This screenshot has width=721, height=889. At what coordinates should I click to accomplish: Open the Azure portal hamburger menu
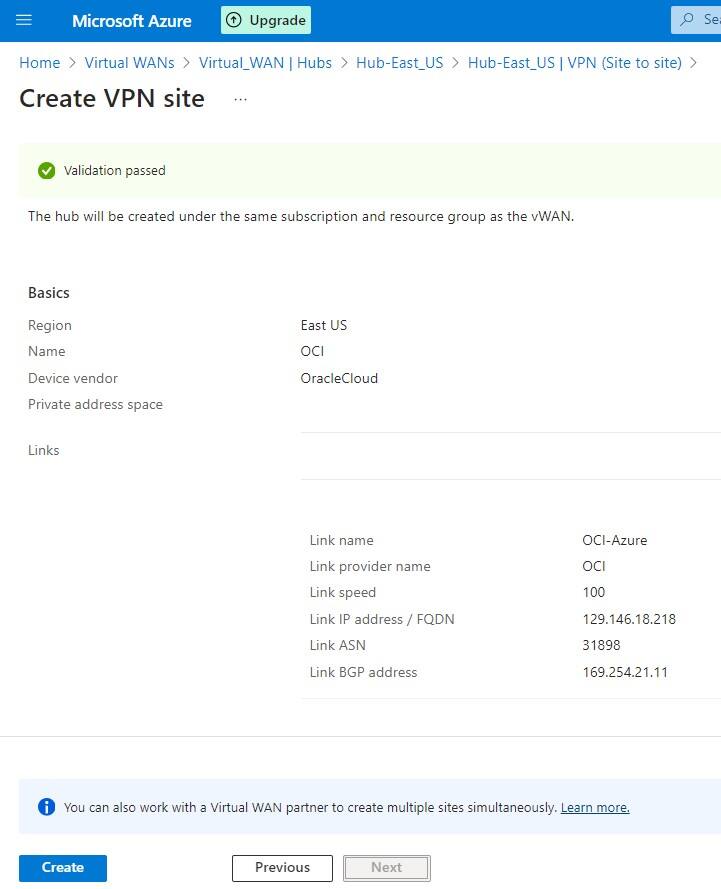(x=23, y=20)
